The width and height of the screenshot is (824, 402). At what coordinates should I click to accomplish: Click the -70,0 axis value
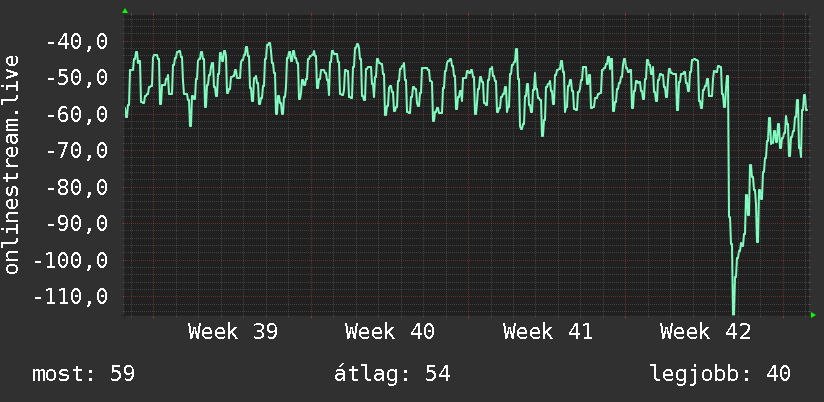(x=77, y=151)
